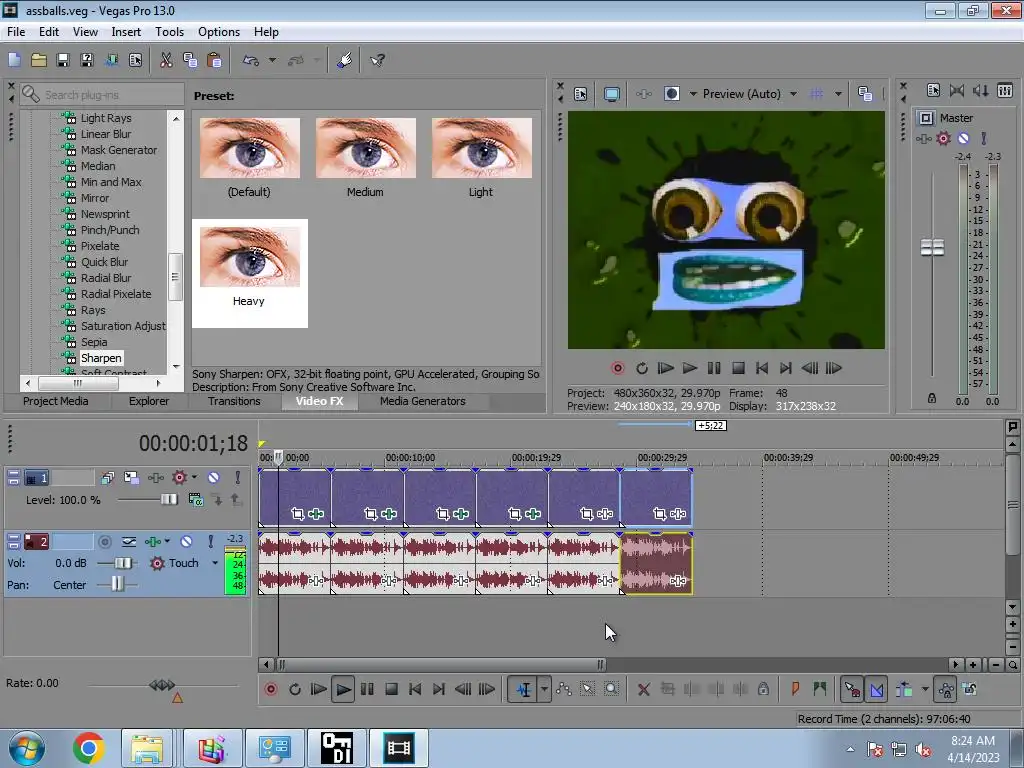Open the File menu
This screenshot has height=768, width=1024.
pyautogui.click(x=16, y=31)
